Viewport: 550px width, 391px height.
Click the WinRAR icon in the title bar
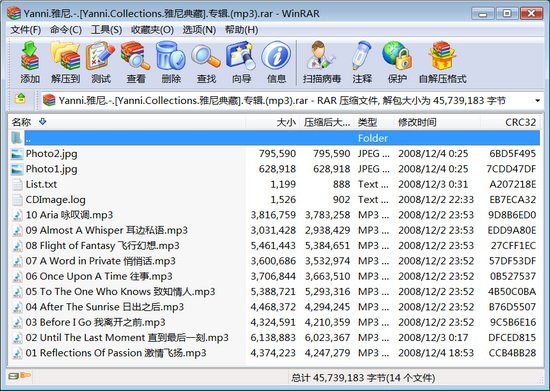[x=14, y=13]
